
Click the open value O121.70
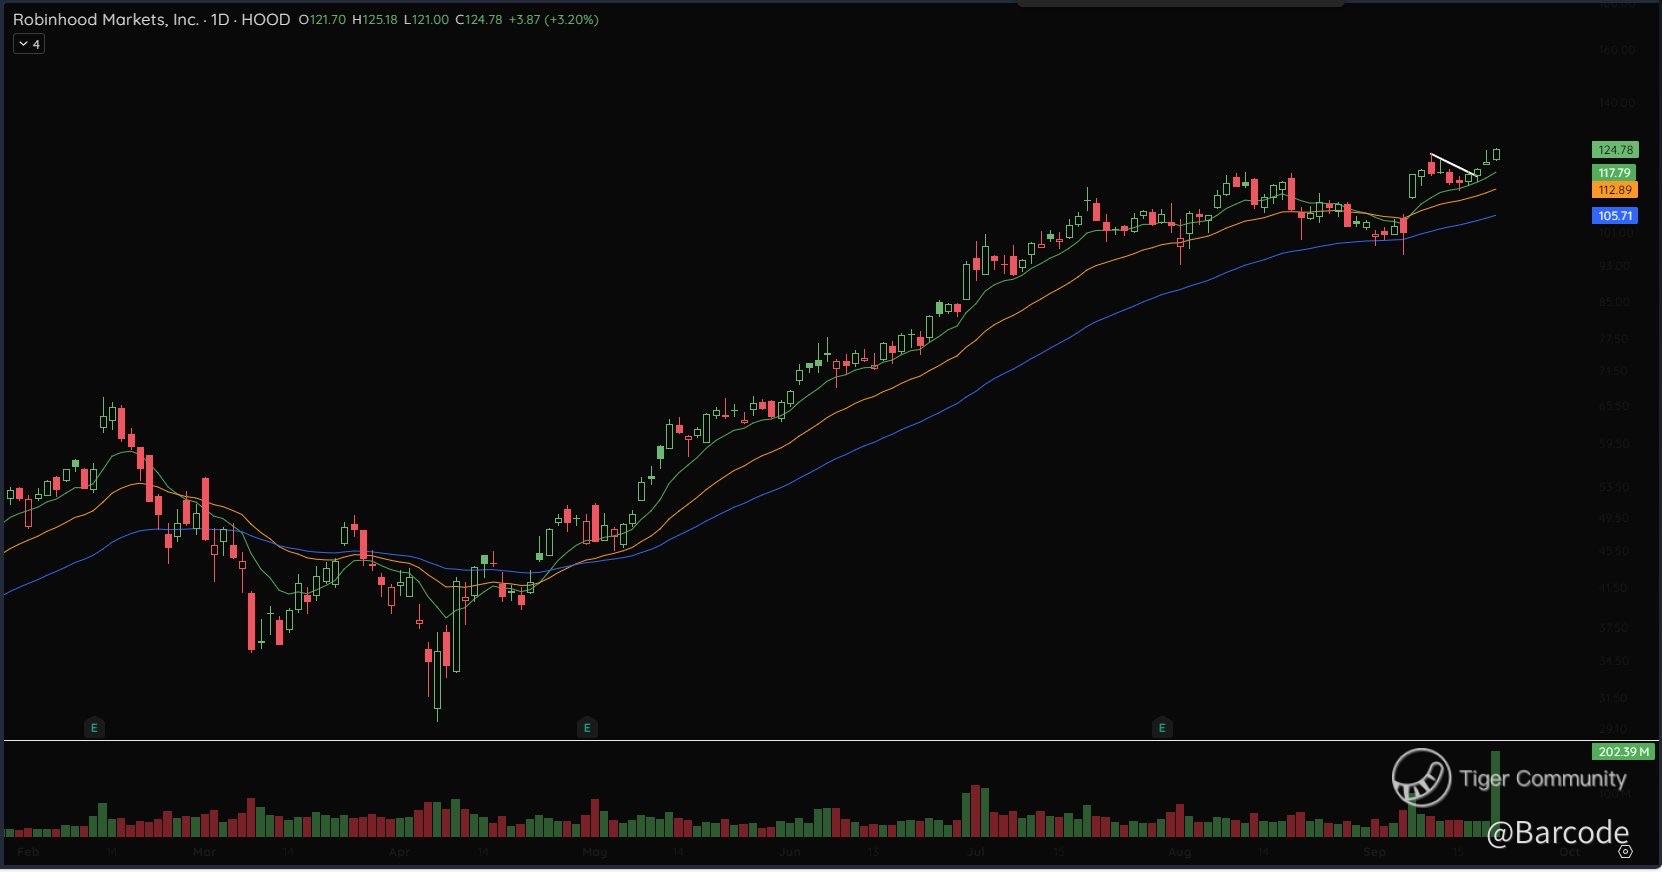point(322,19)
